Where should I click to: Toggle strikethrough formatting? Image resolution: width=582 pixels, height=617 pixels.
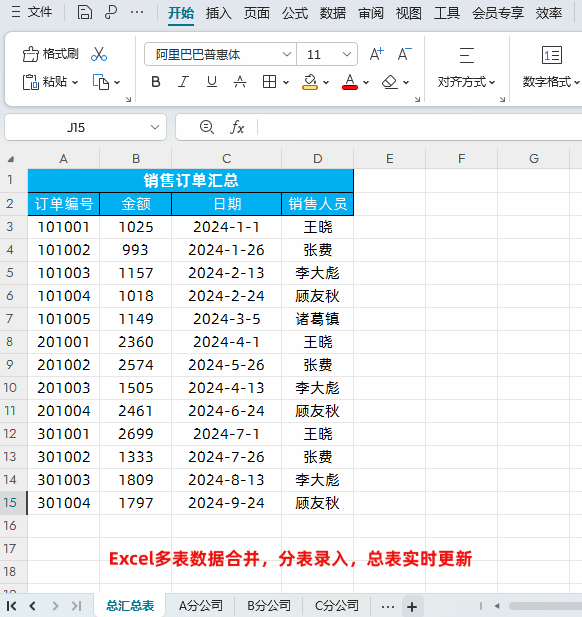pyautogui.click(x=240, y=82)
